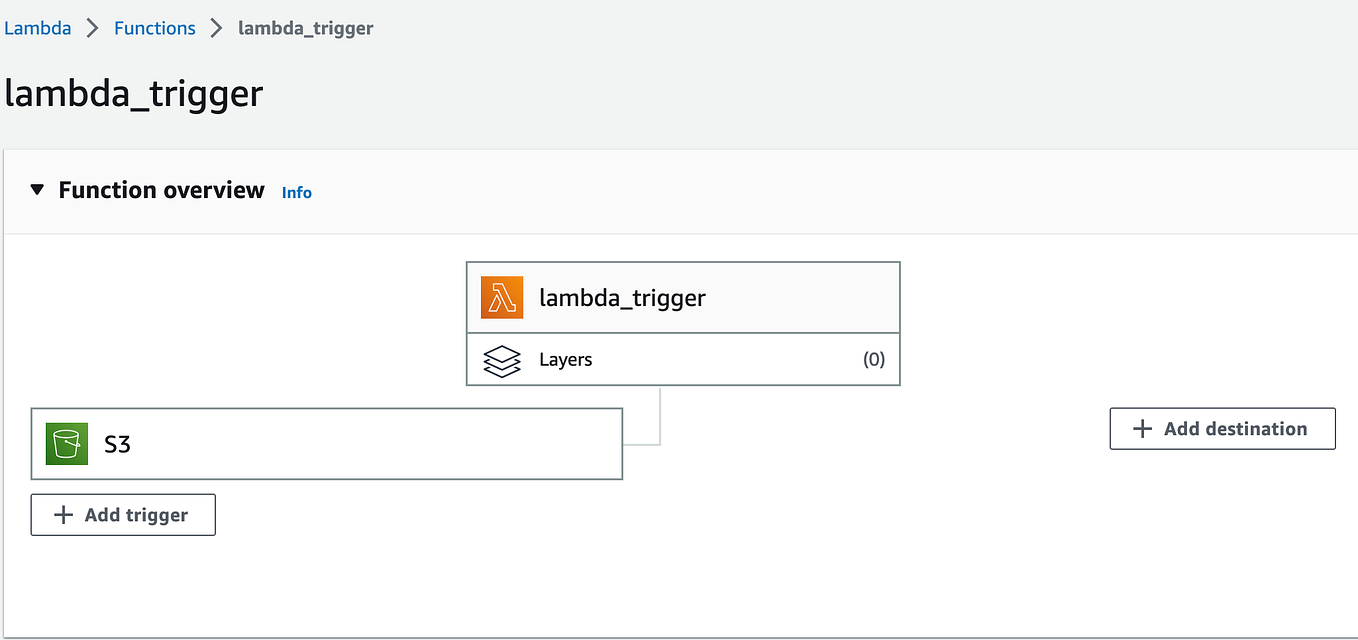This screenshot has width=1358, height=640.
Task: Click the green S3 bucket icon
Action: coord(65,443)
